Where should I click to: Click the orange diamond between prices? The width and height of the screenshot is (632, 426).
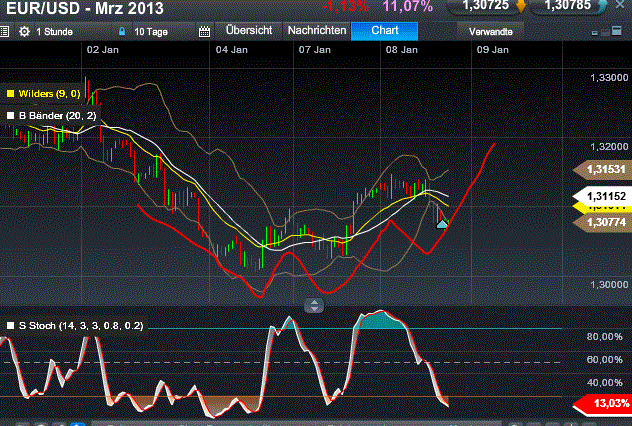click(520, 8)
